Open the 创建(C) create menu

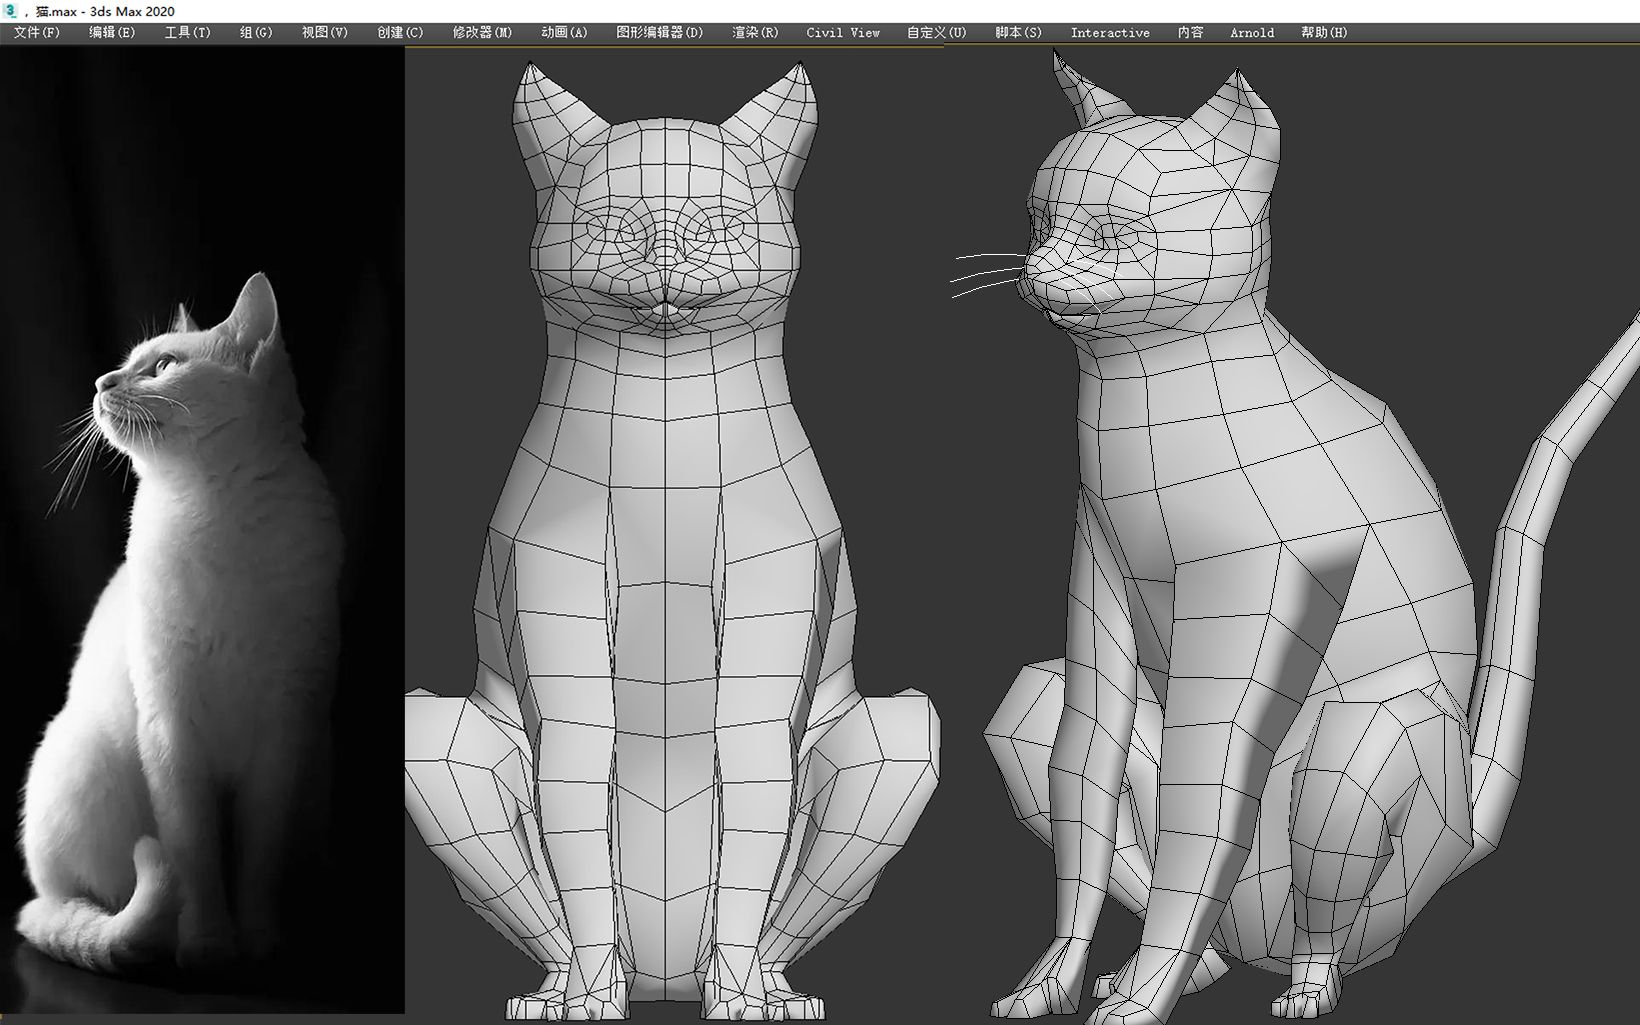click(400, 32)
